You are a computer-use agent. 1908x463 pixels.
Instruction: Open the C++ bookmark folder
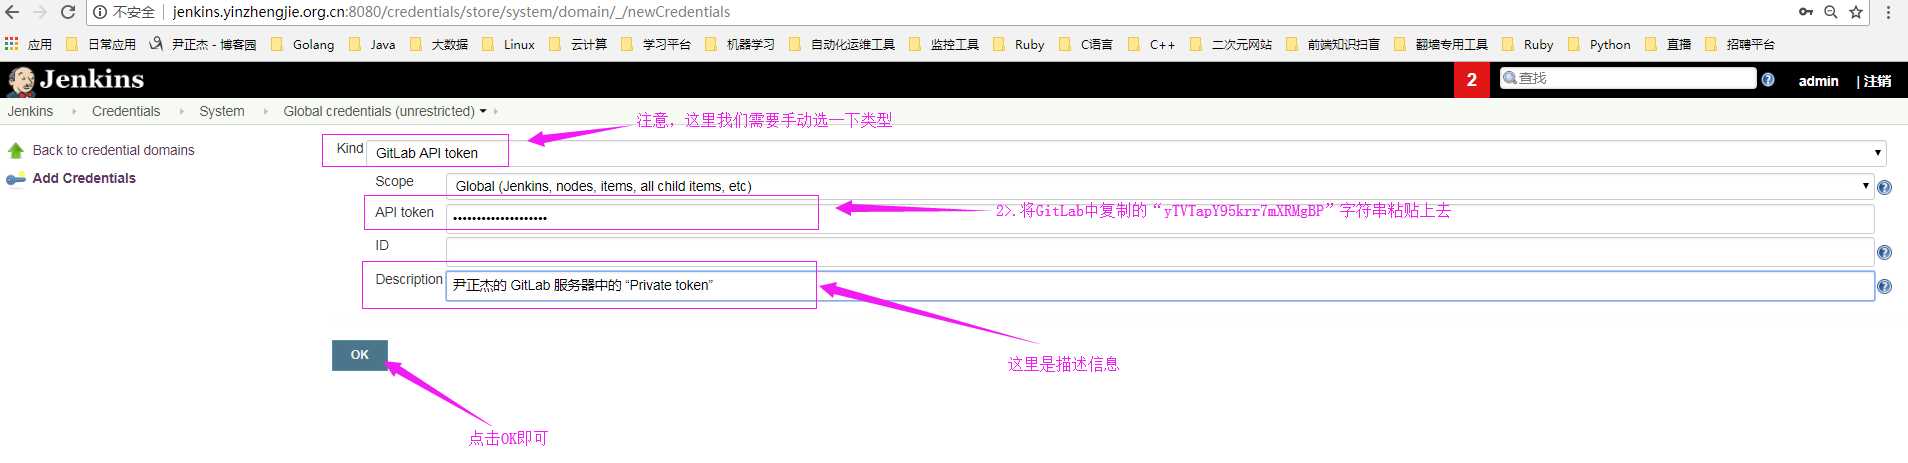pos(1151,44)
